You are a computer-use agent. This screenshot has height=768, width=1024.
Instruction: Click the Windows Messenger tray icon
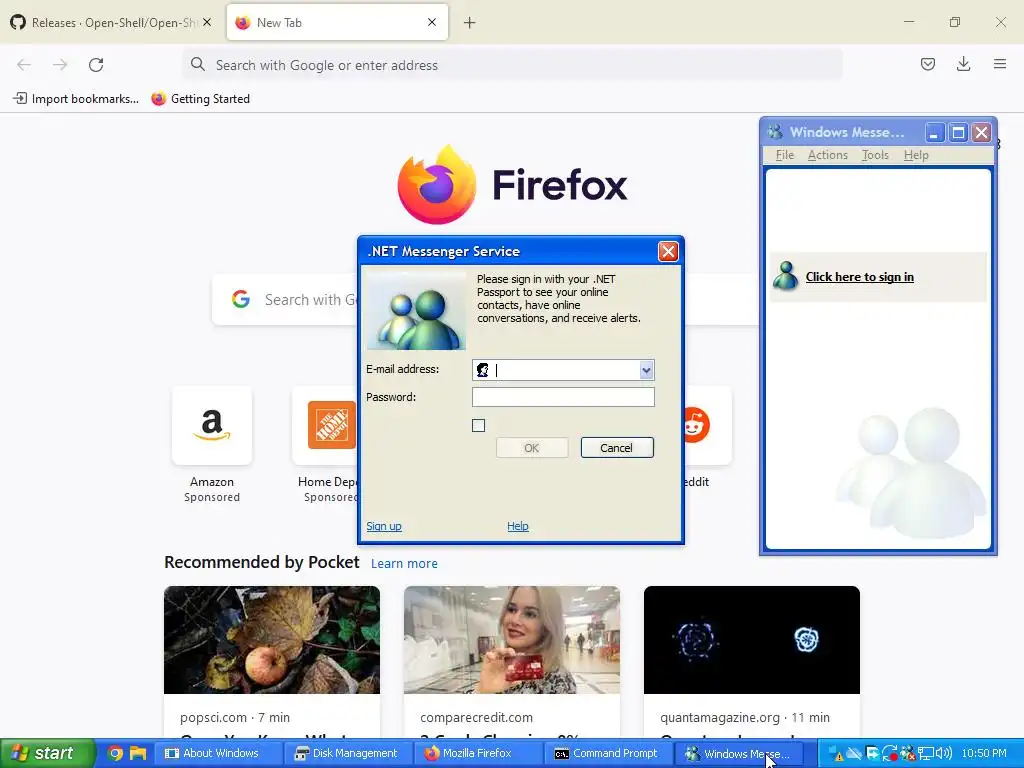click(908, 754)
